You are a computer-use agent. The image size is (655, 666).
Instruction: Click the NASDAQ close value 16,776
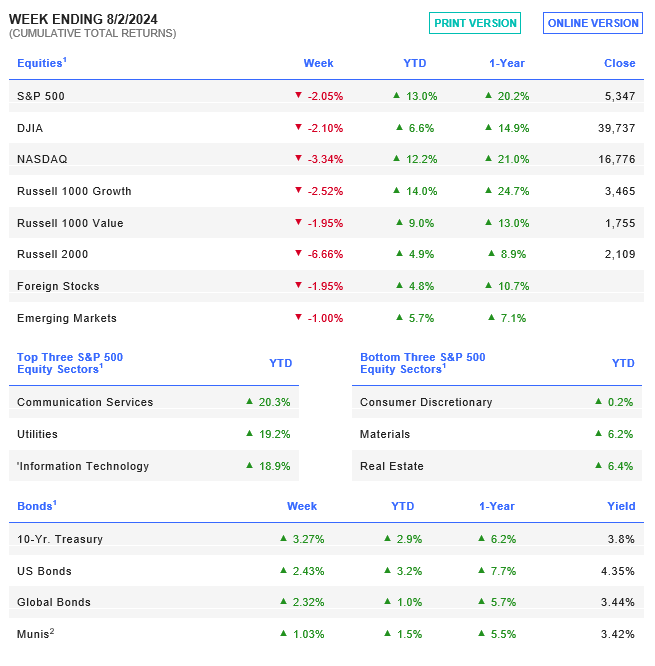pyautogui.click(x=617, y=159)
